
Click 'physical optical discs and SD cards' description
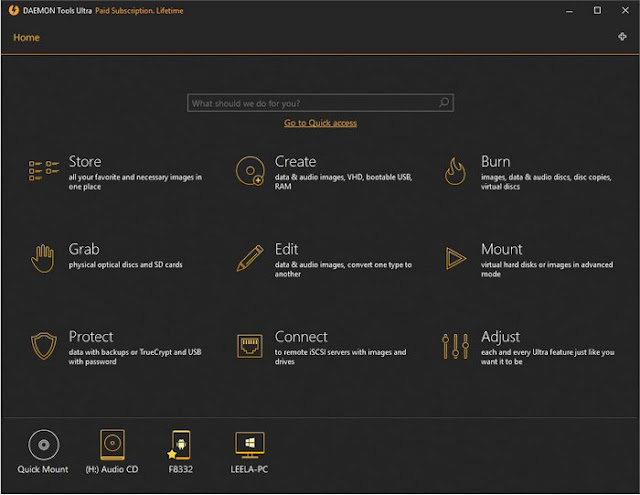point(125,265)
